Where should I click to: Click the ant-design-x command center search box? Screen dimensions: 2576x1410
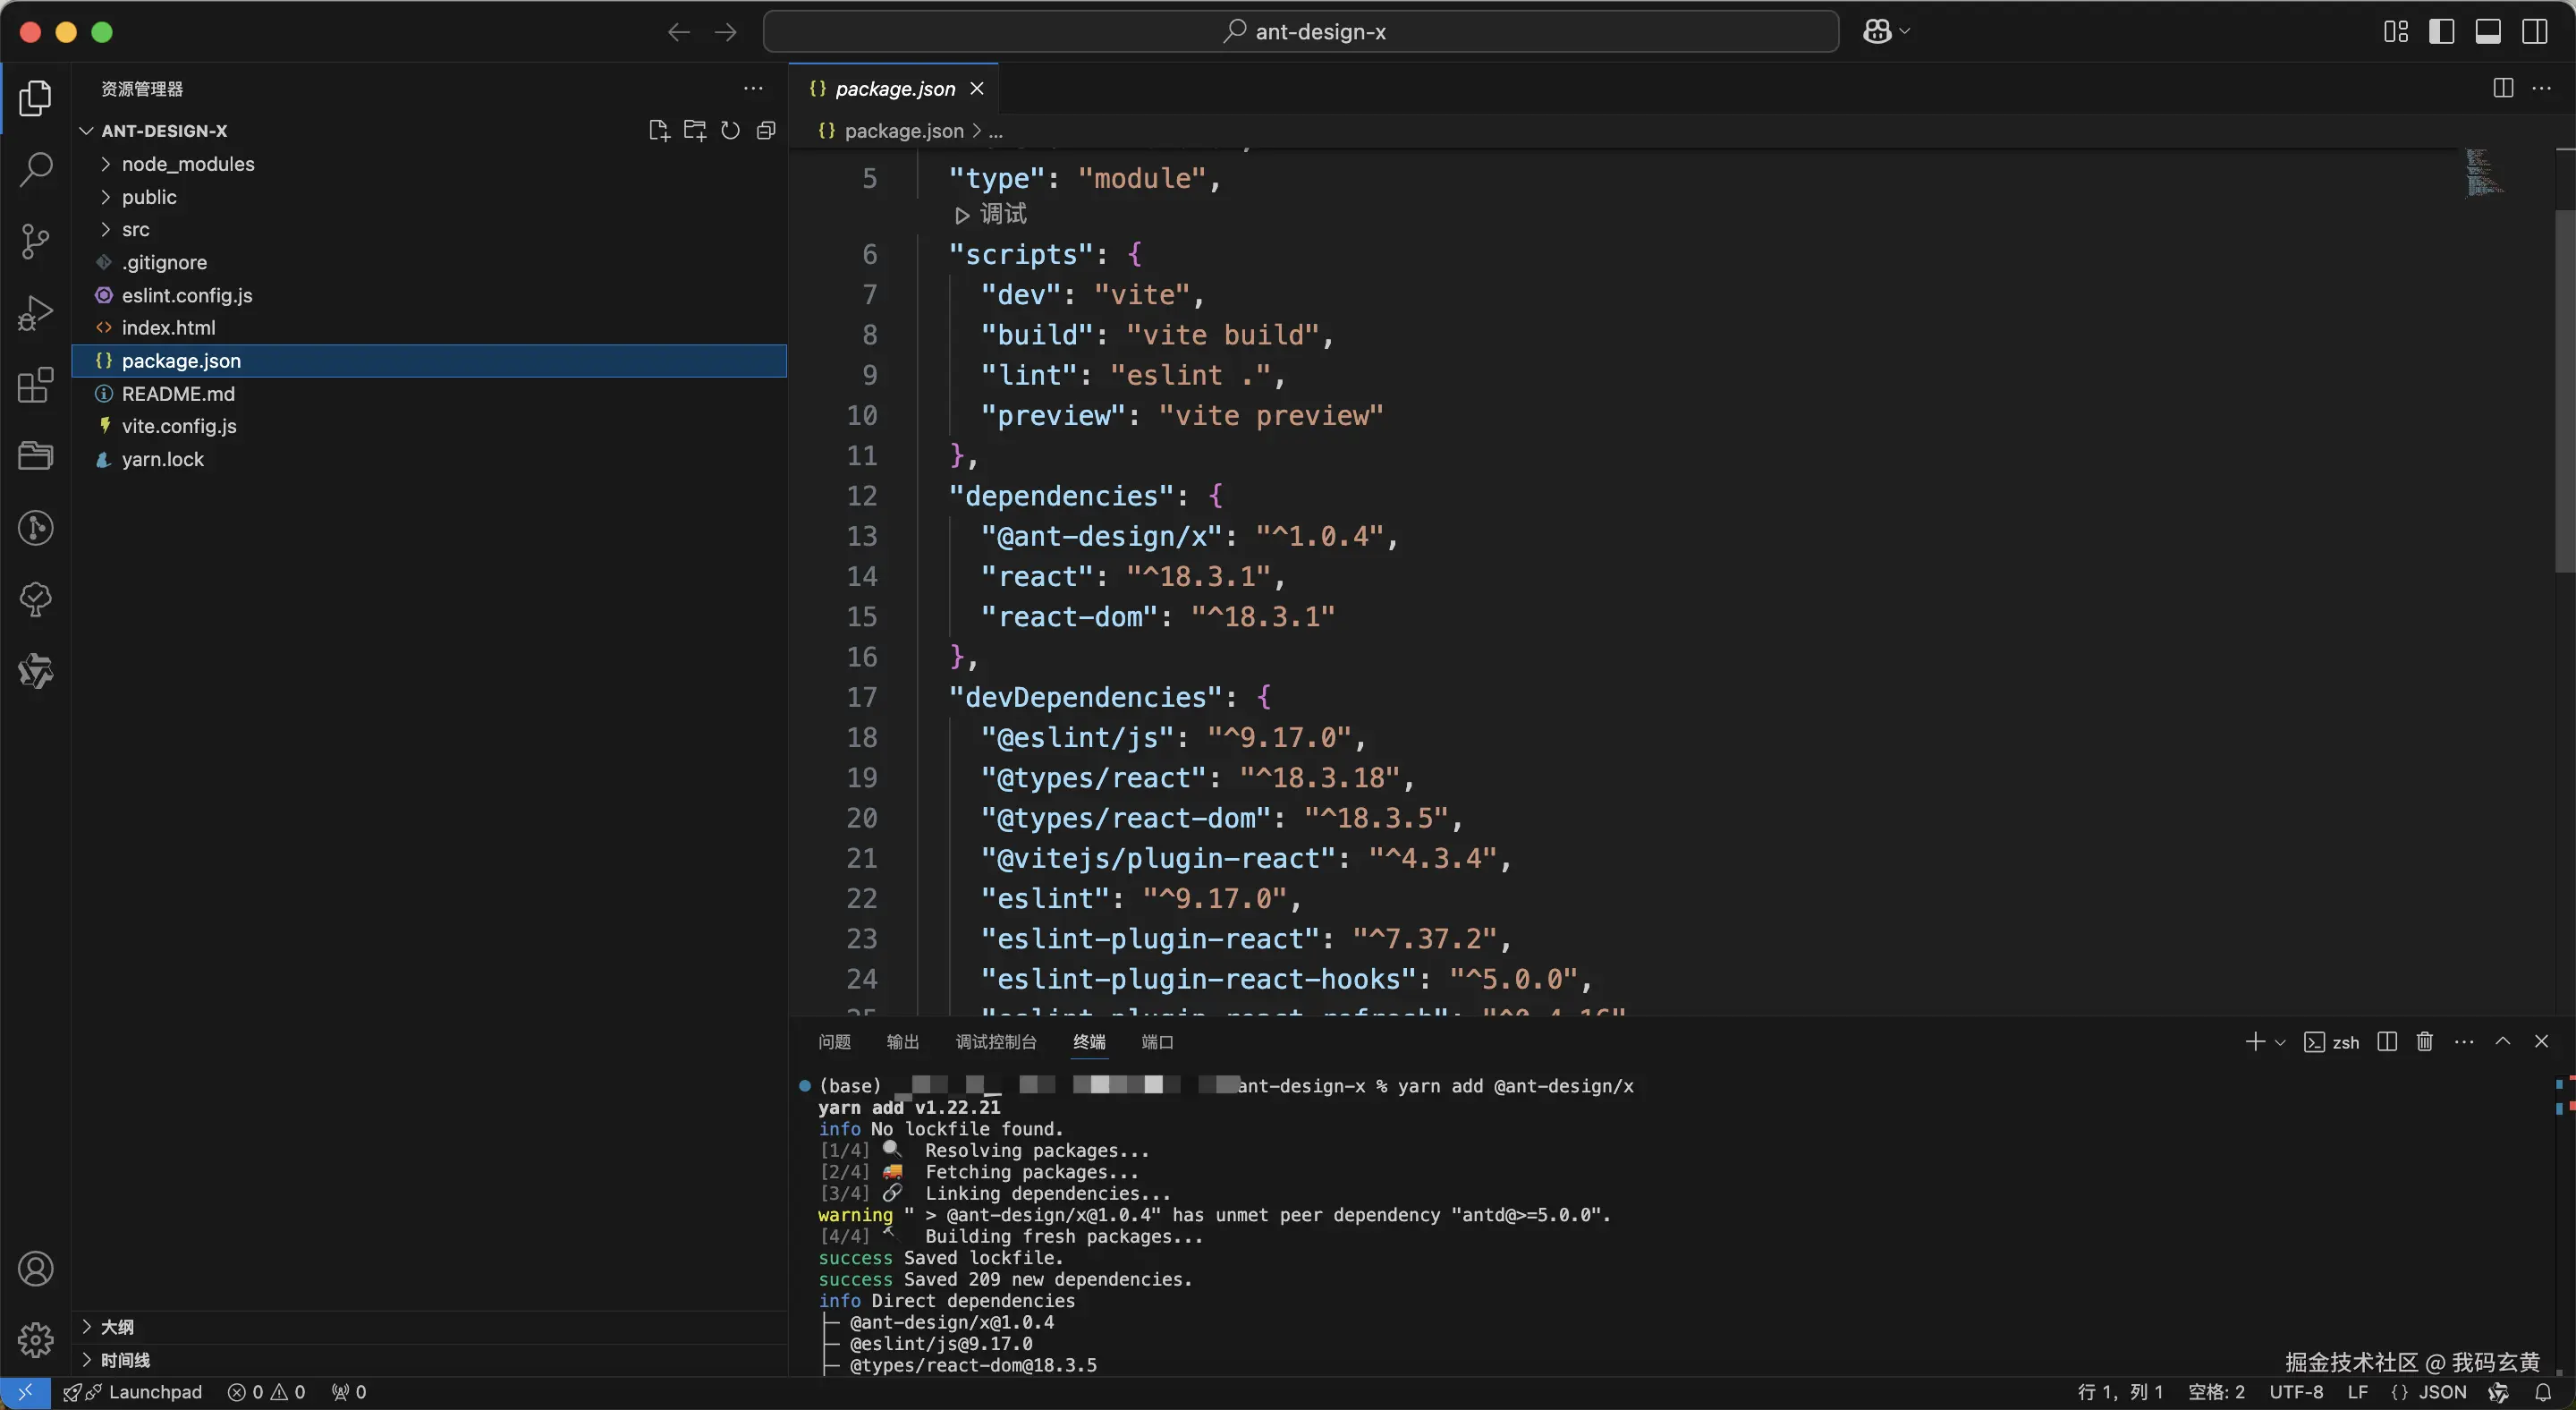(1300, 32)
